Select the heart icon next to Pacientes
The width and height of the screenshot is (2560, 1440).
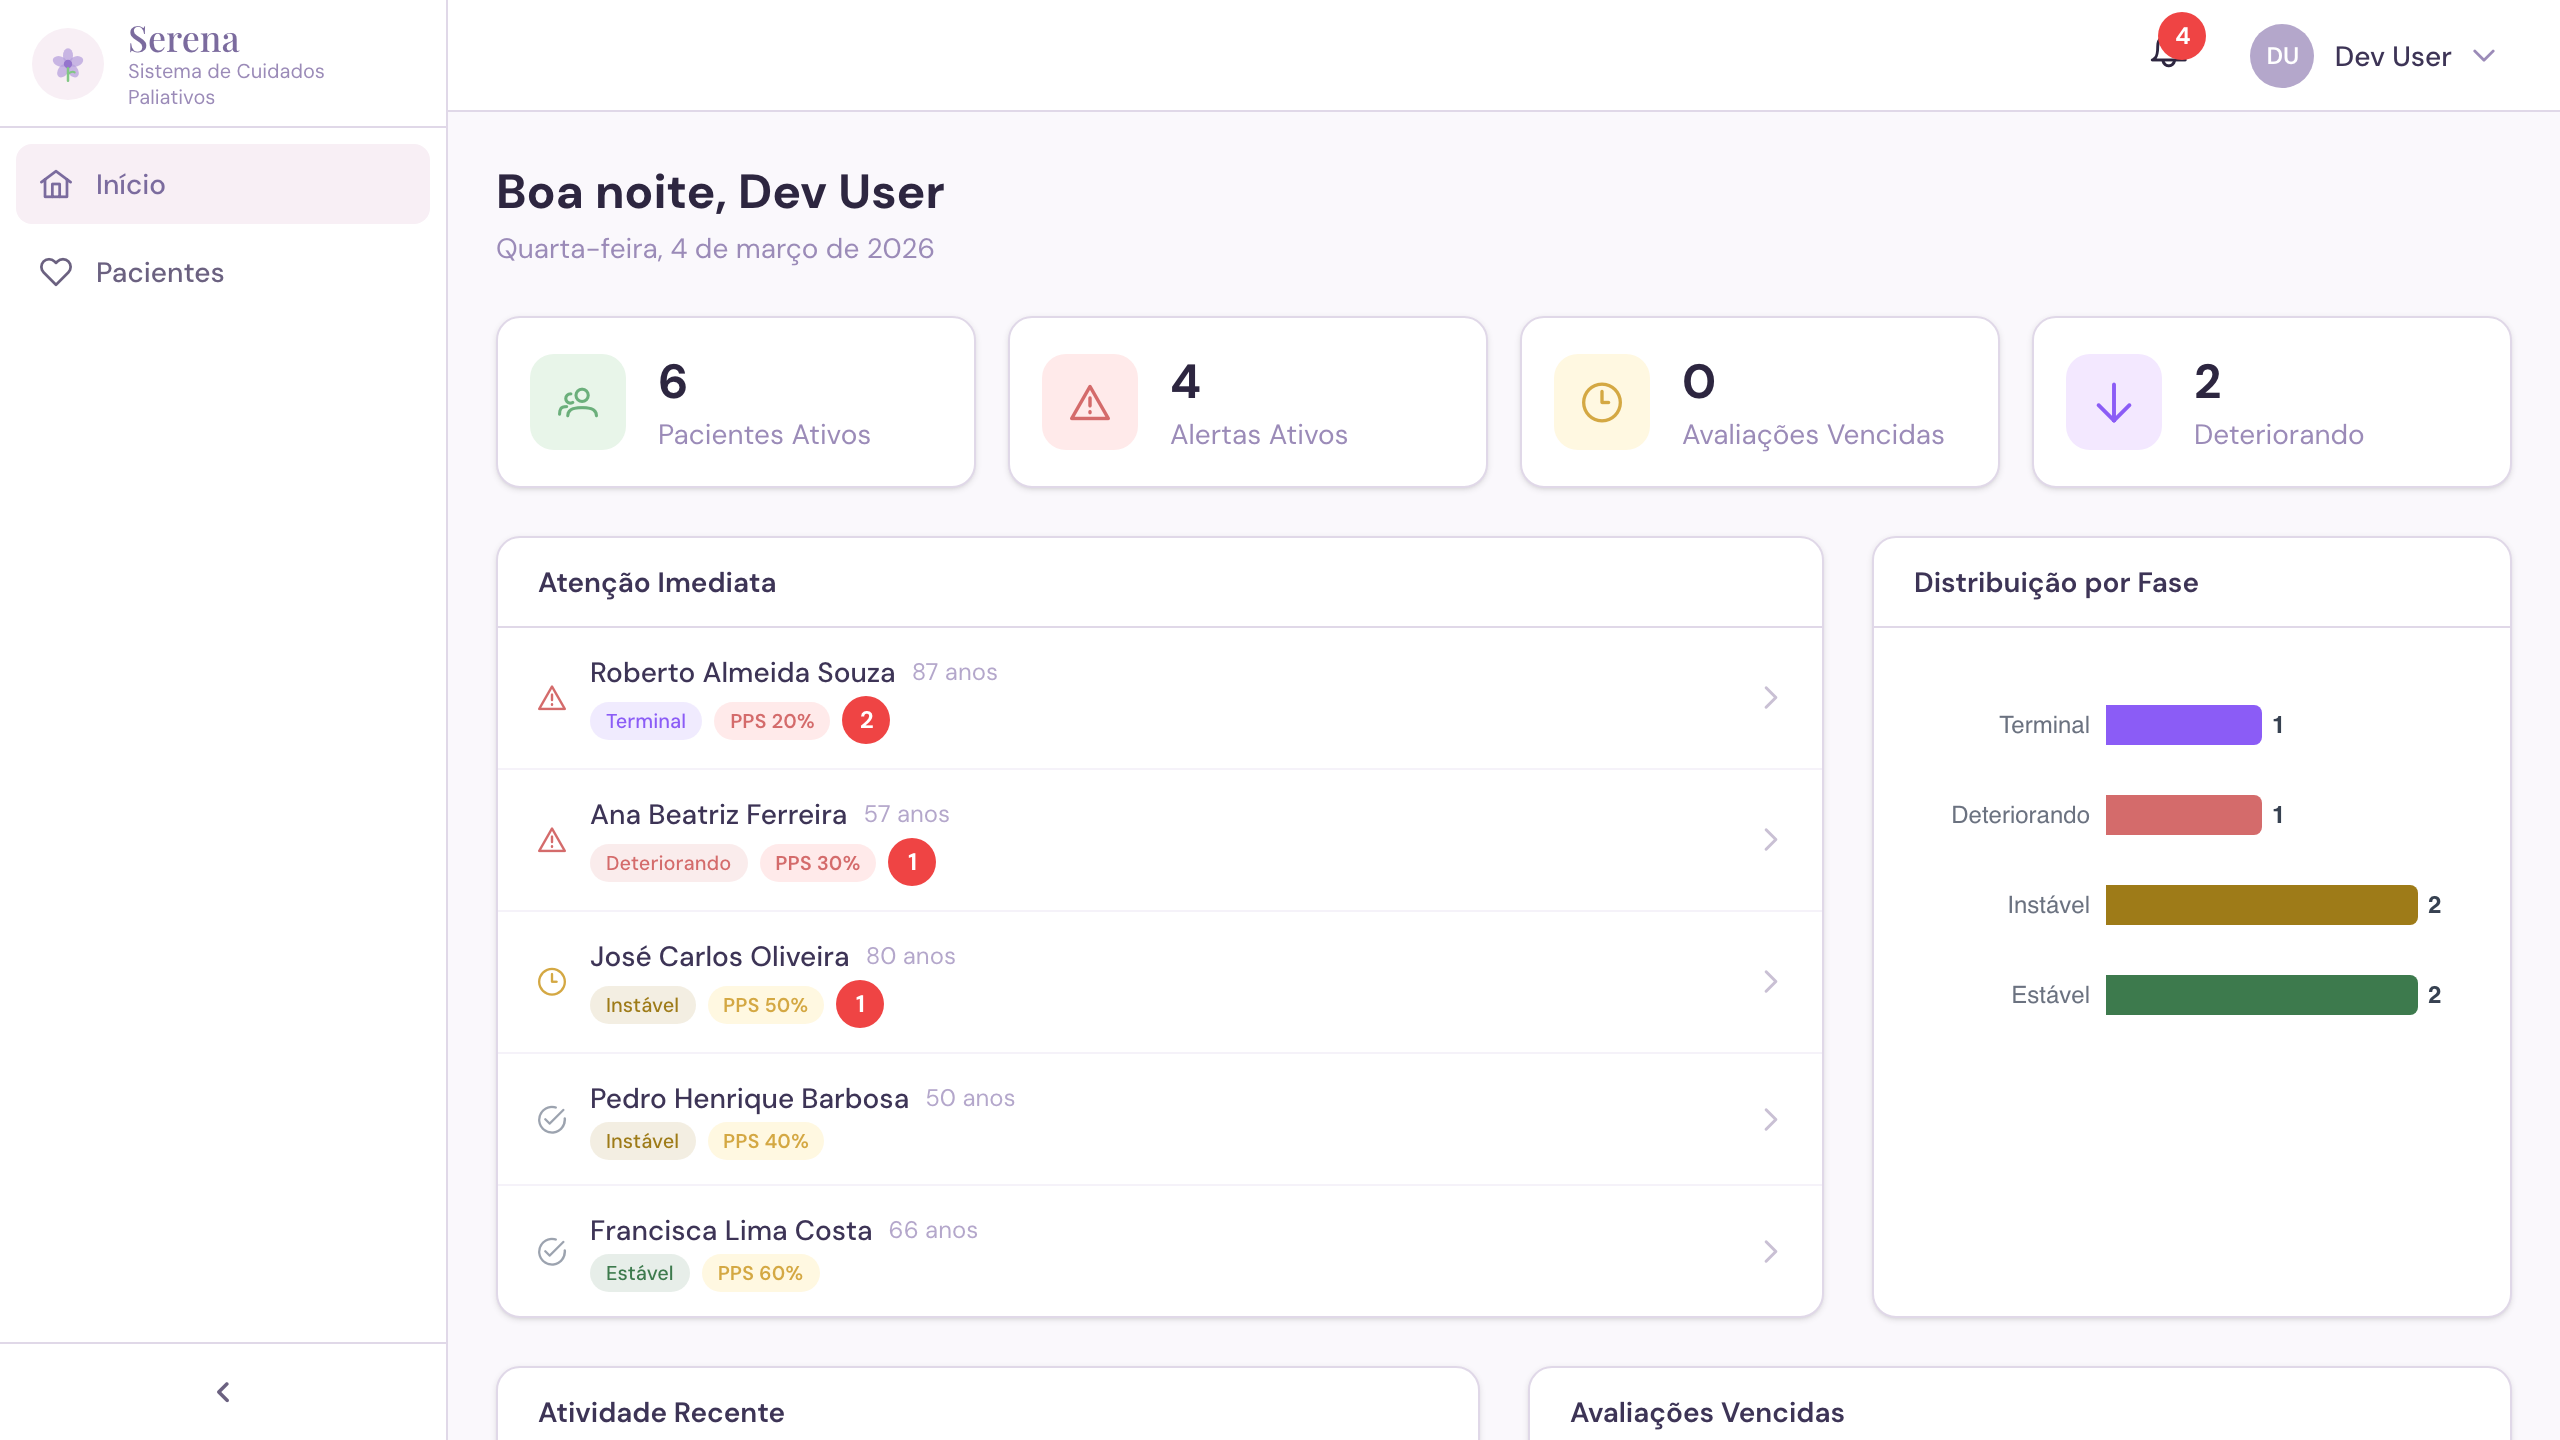[x=56, y=271]
